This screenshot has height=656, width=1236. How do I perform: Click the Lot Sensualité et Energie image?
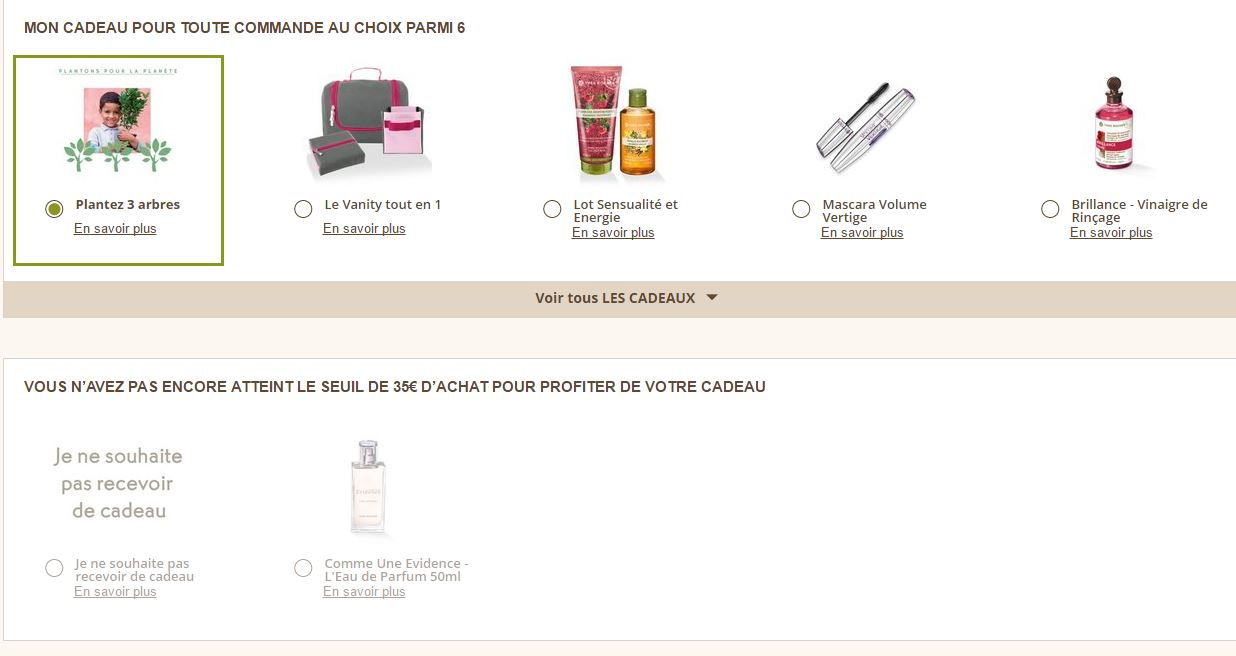[x=613, y=124]
